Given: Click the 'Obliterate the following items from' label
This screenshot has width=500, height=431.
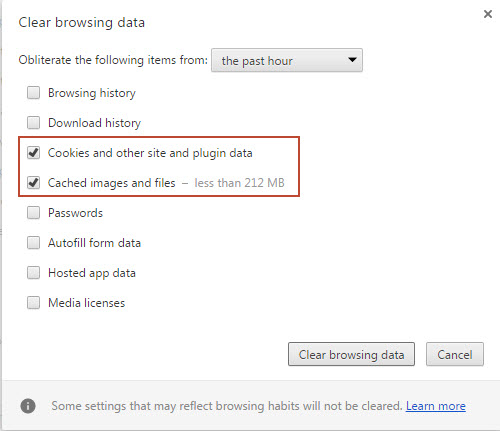Looking at the screenshot, I should [x=113, y=60].
